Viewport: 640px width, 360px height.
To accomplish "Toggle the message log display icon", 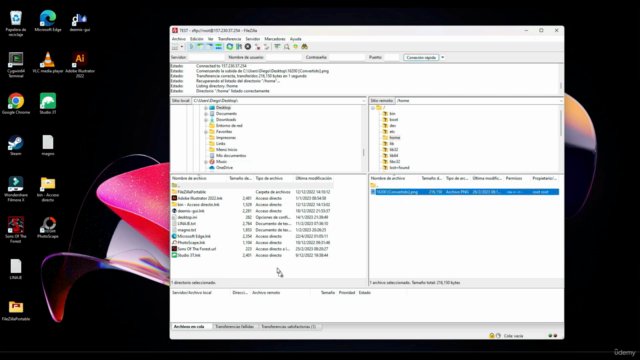I will pyautogui.click(x=191, y=47).
